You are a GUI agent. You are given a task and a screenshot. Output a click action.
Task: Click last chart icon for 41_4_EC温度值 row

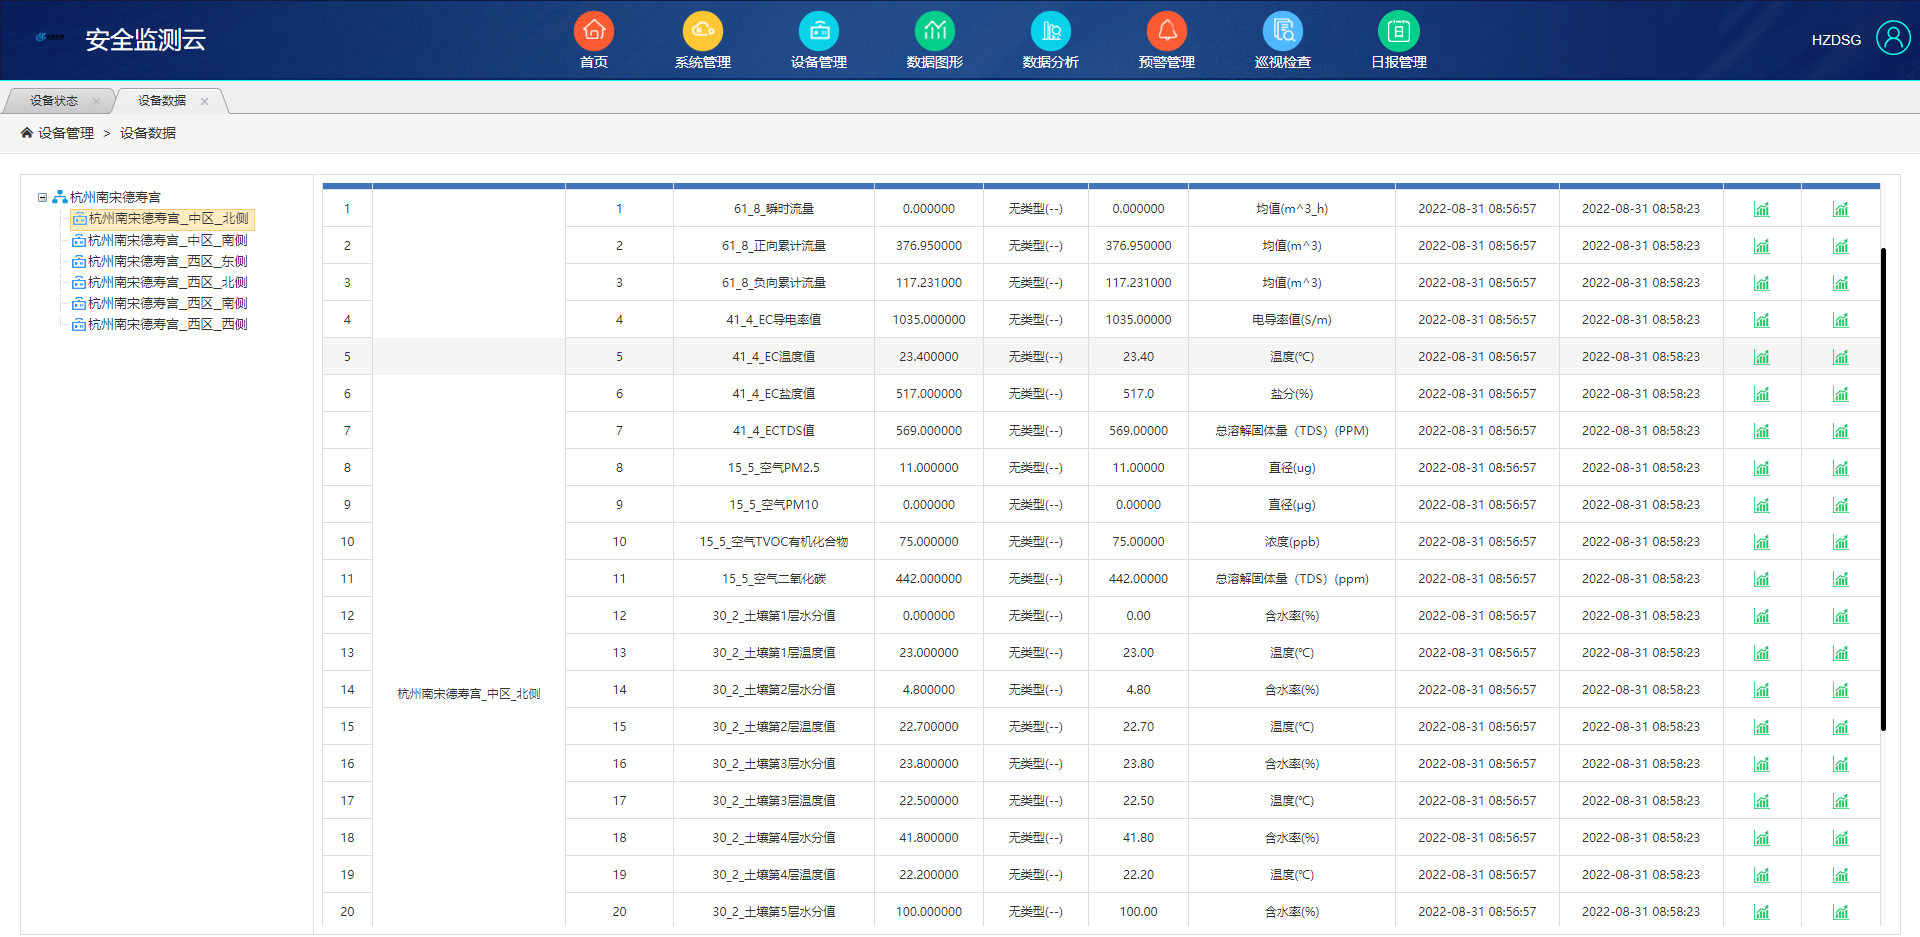pos(1841,357)
